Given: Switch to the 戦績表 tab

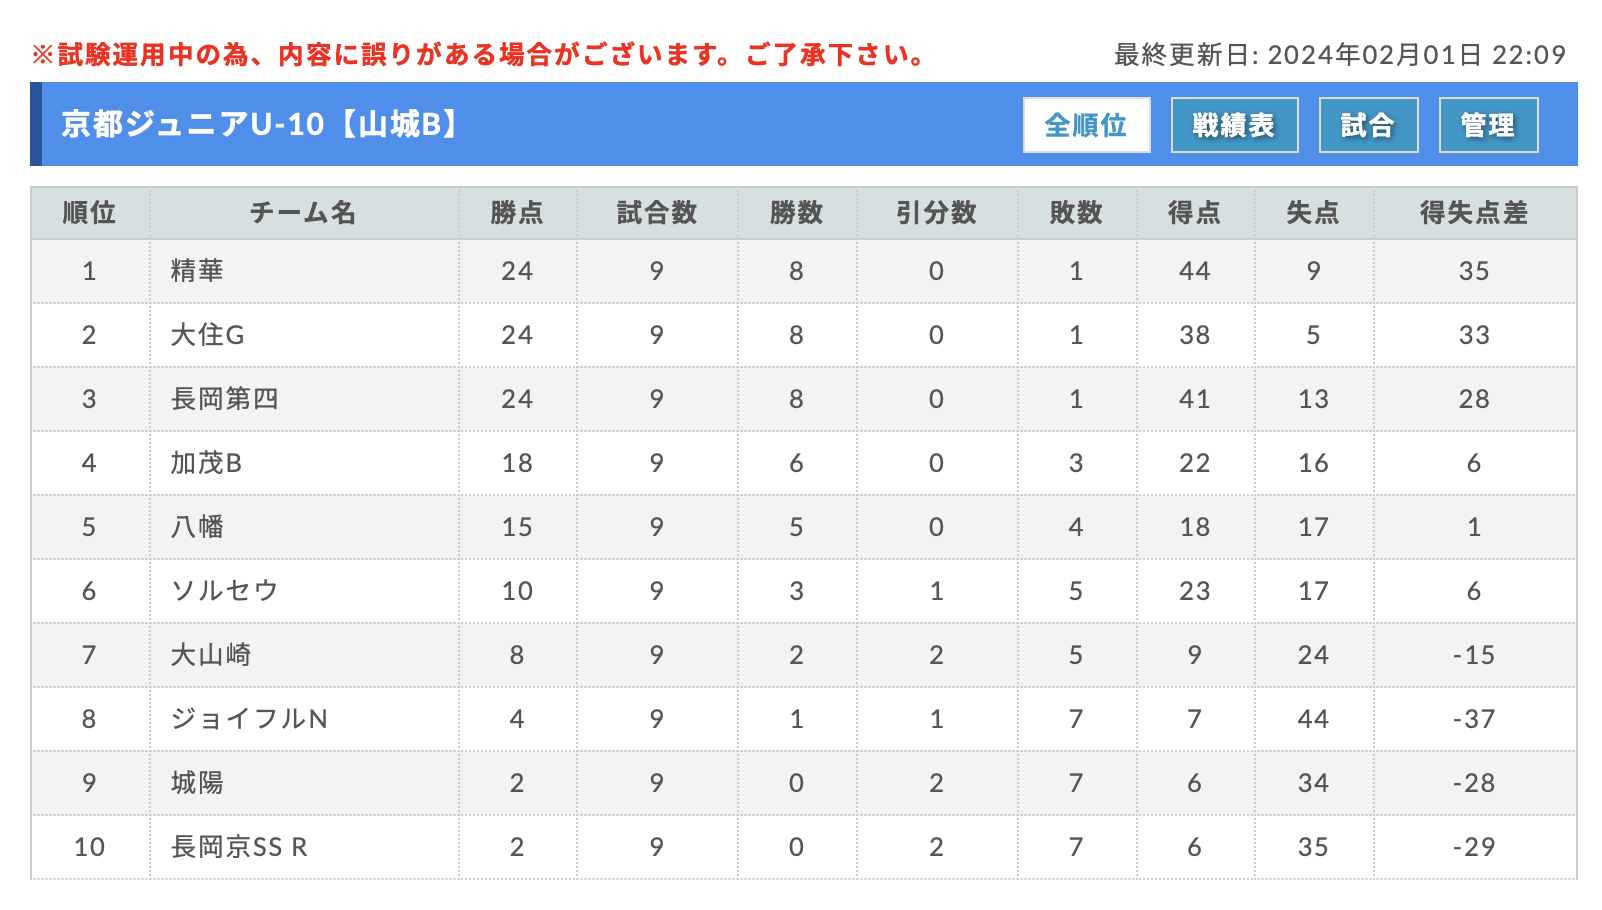Looking at the screenshot, I should (1234, 125).
